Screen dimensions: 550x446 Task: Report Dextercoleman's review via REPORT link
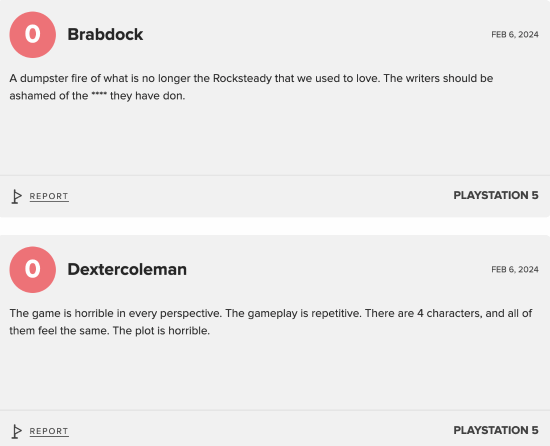[x=49, y=431]
